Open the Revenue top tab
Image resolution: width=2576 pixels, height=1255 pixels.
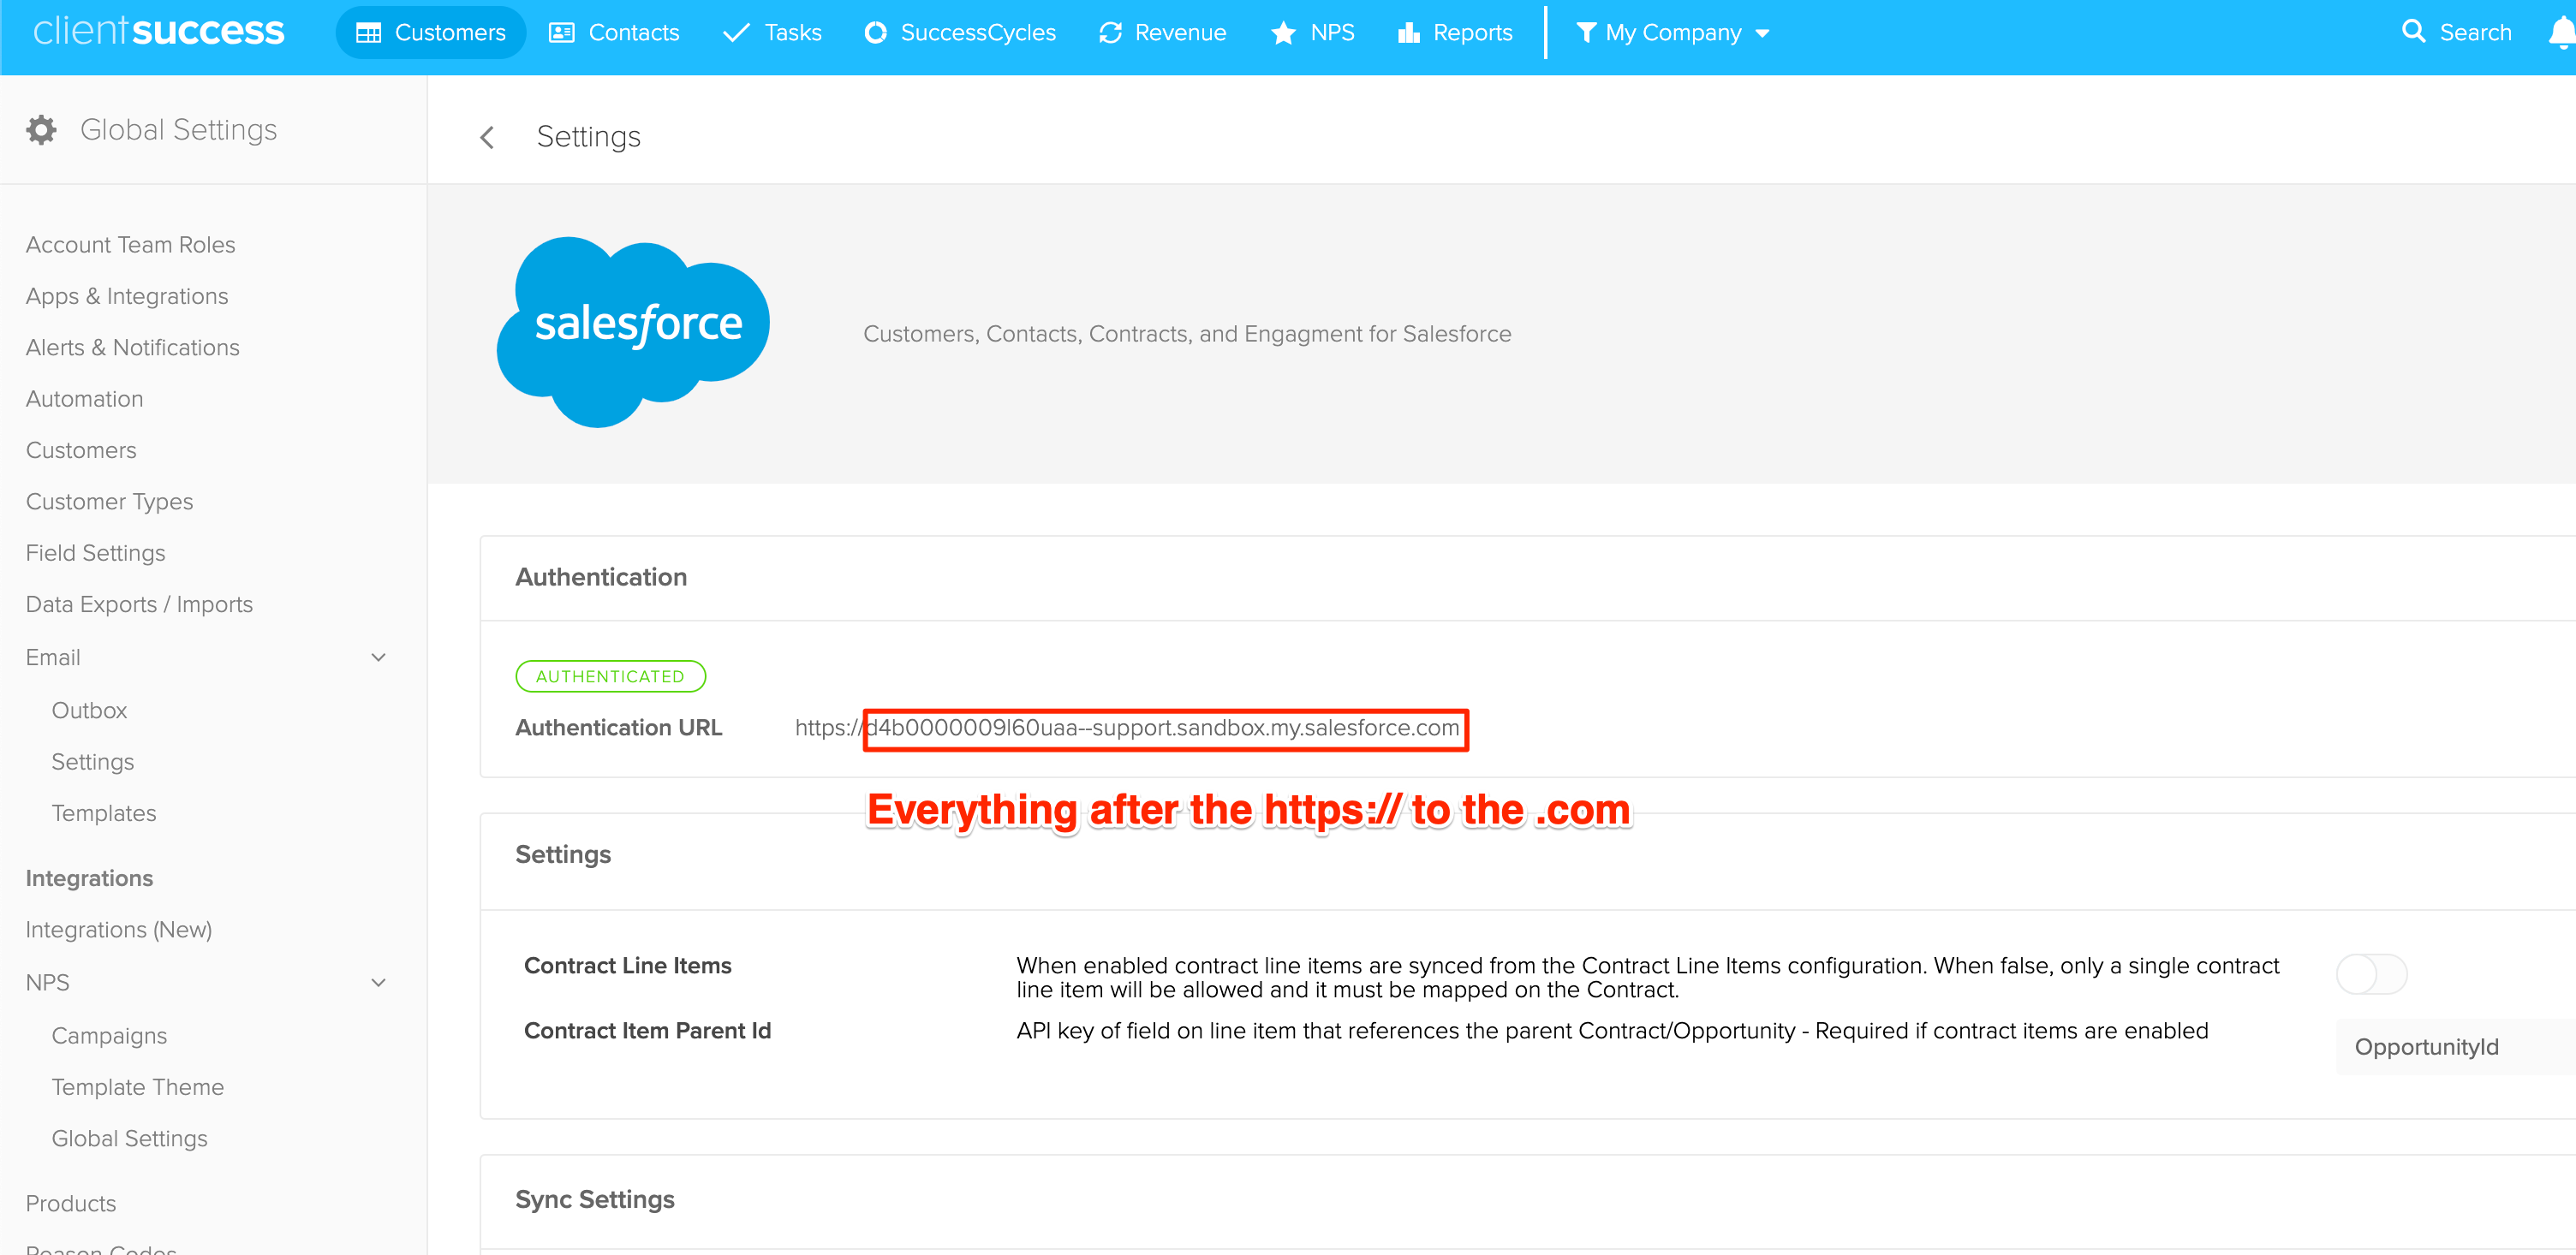coord(1162,33)
